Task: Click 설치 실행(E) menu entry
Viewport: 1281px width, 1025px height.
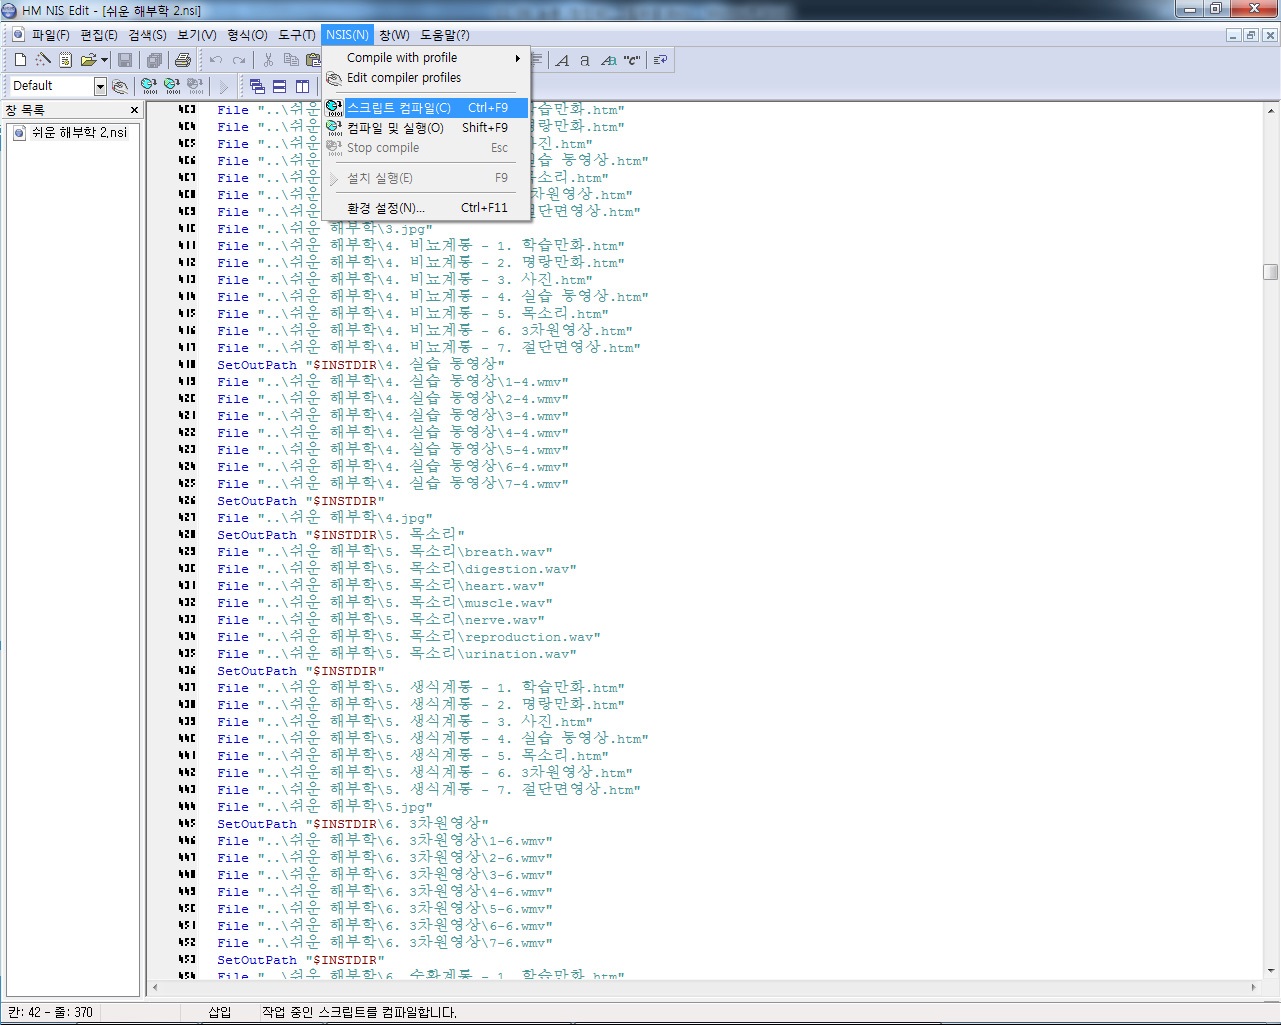Action: [x=424, y=178]
